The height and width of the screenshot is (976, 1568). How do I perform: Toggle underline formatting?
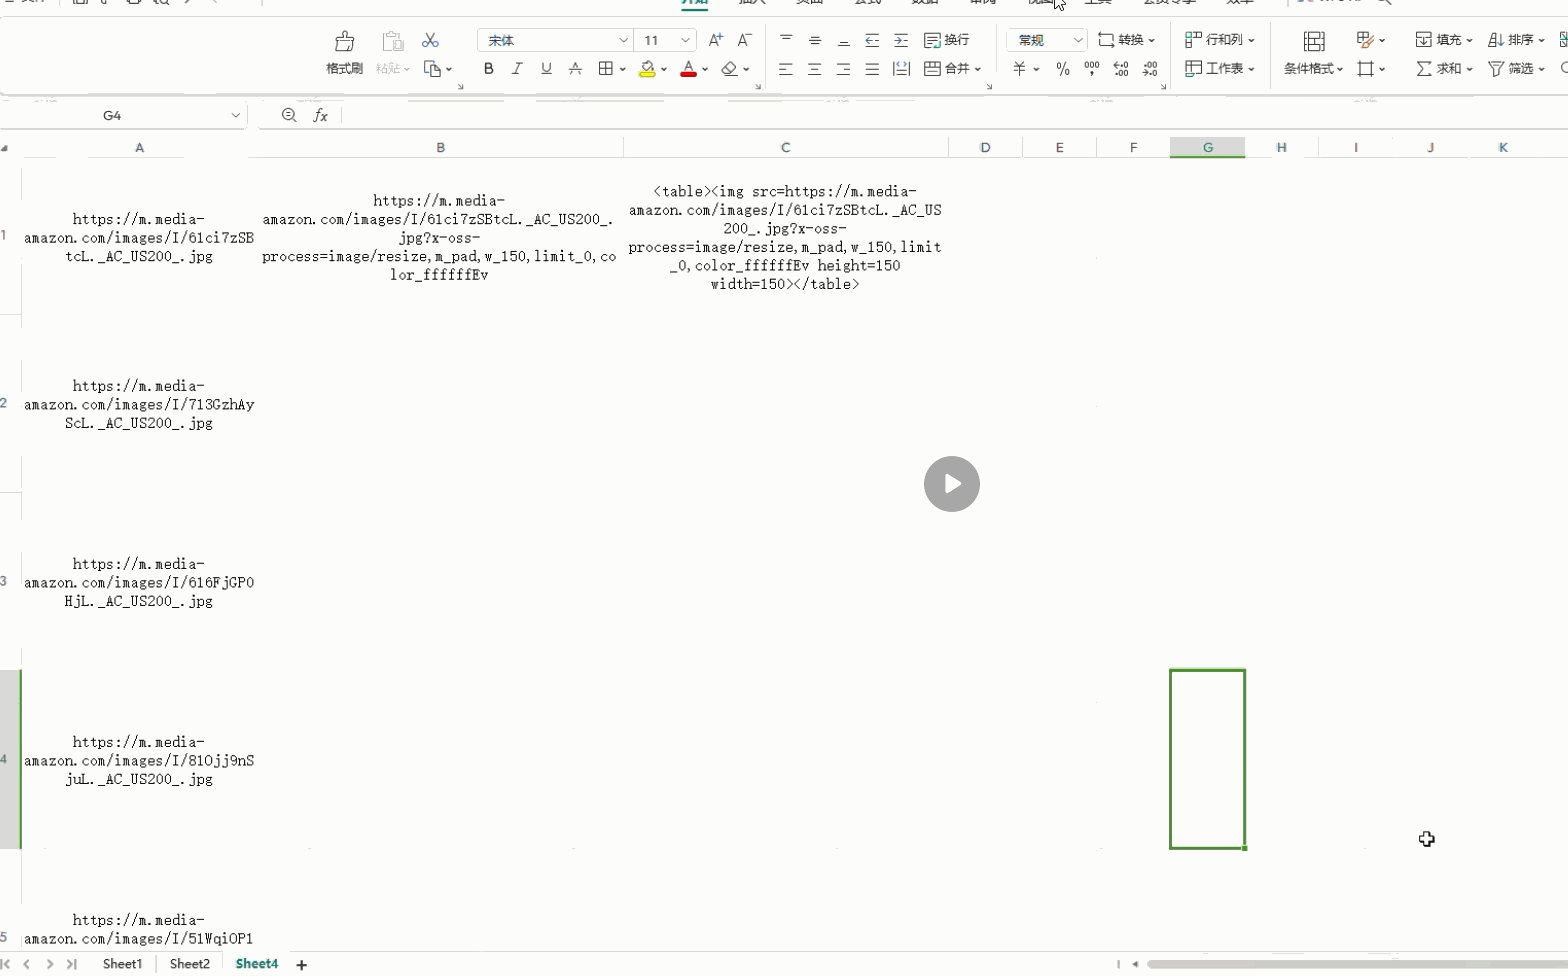tap(546, 69)
